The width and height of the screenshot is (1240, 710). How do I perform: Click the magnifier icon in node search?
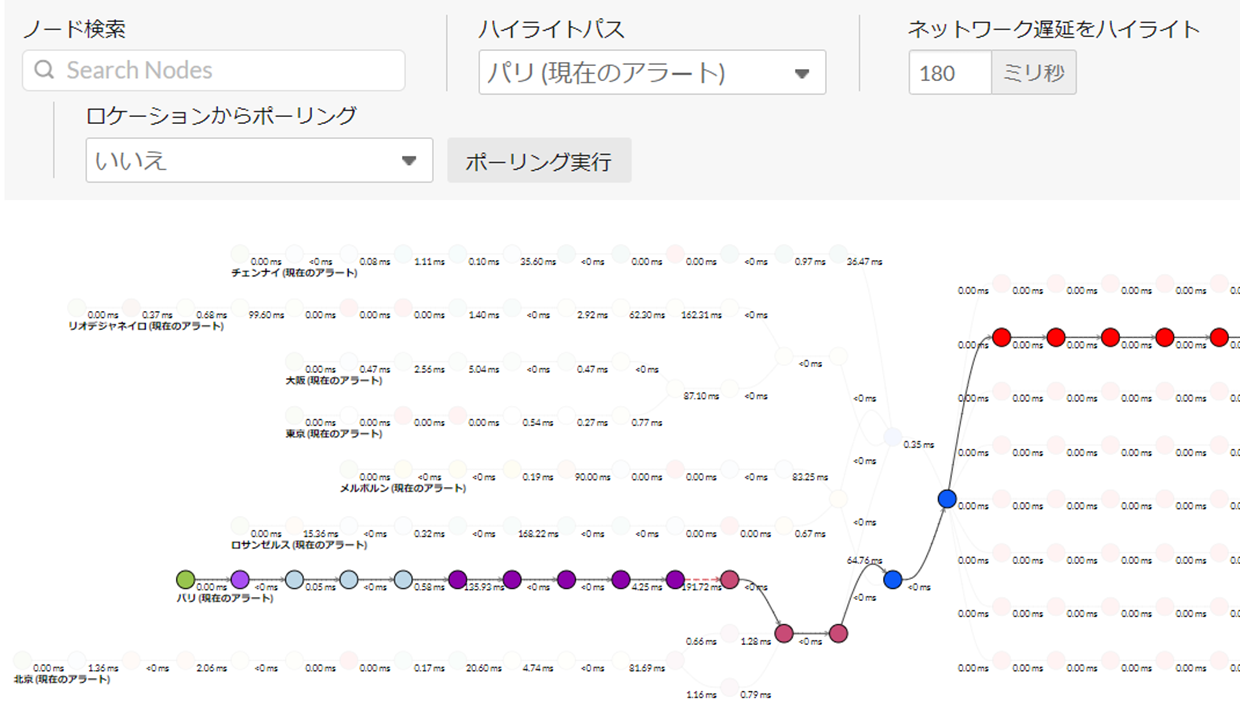(x=44, y=71)
